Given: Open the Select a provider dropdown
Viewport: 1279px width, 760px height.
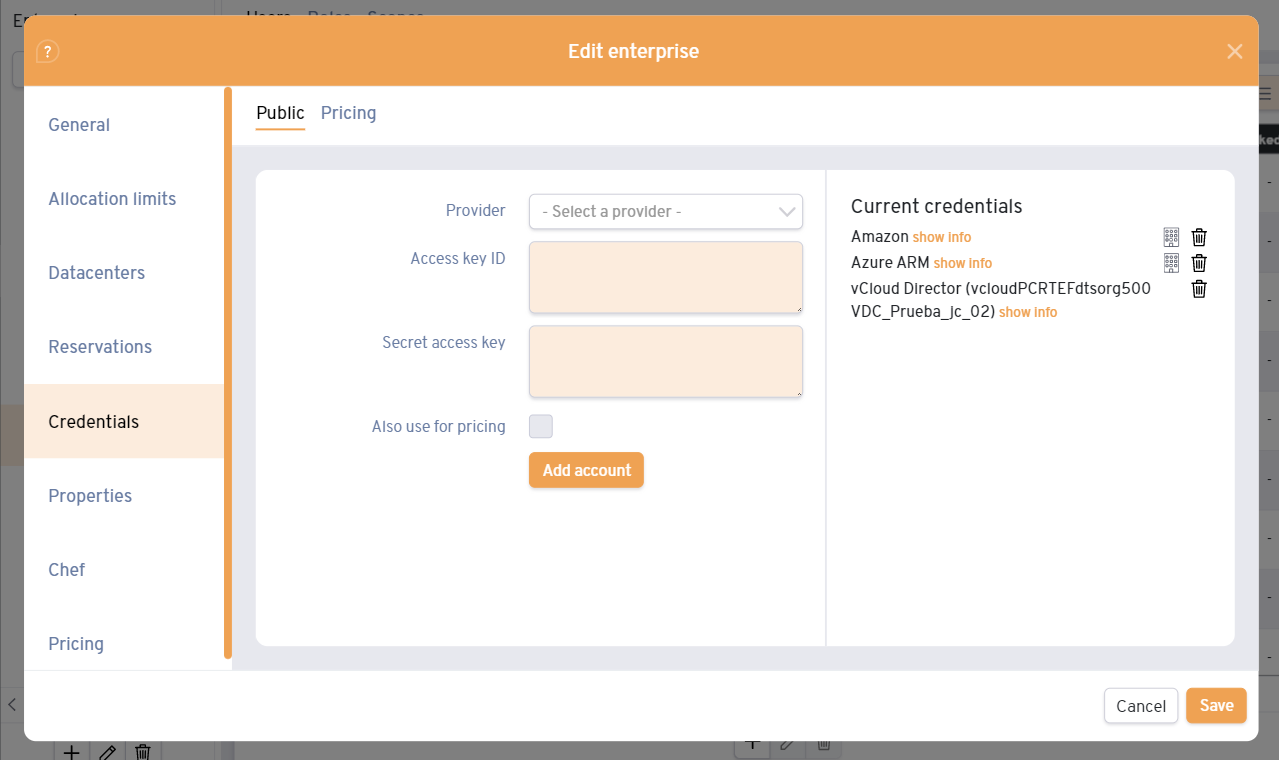Looking at the screenshot, I should tap(666, 212).
